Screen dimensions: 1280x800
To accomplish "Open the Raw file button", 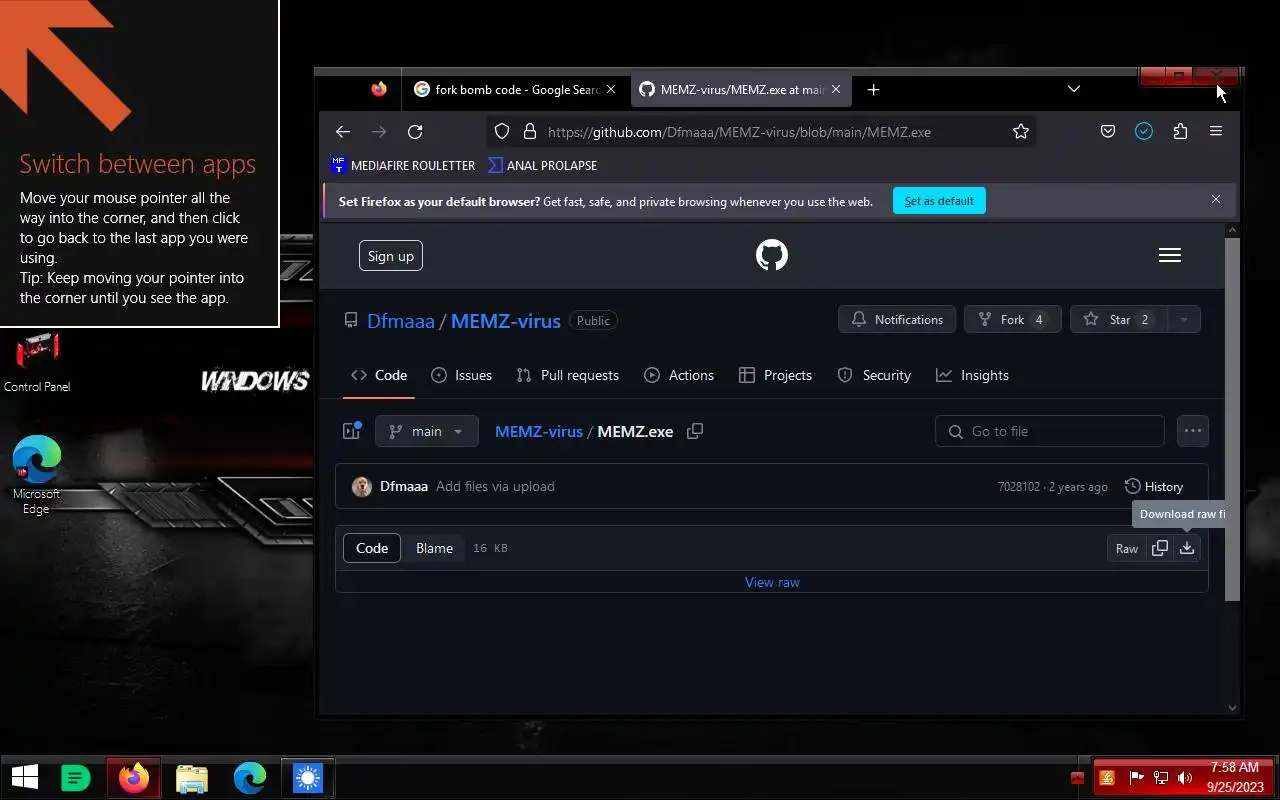I will tap(1127, 548).
